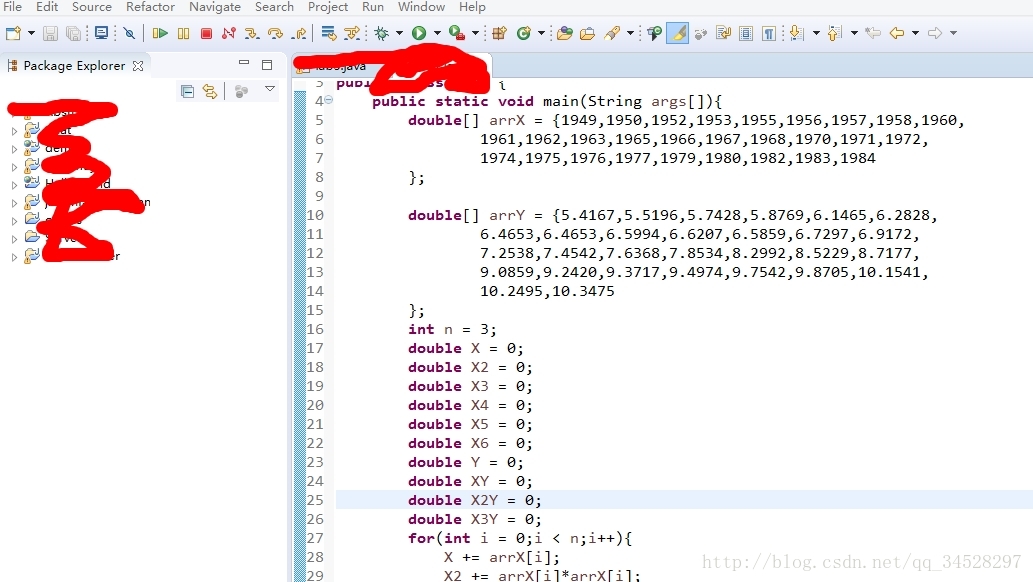Click the Next Annotation down-arrow icon
Screen dimensions: 1033x582
tap(796, 33)
